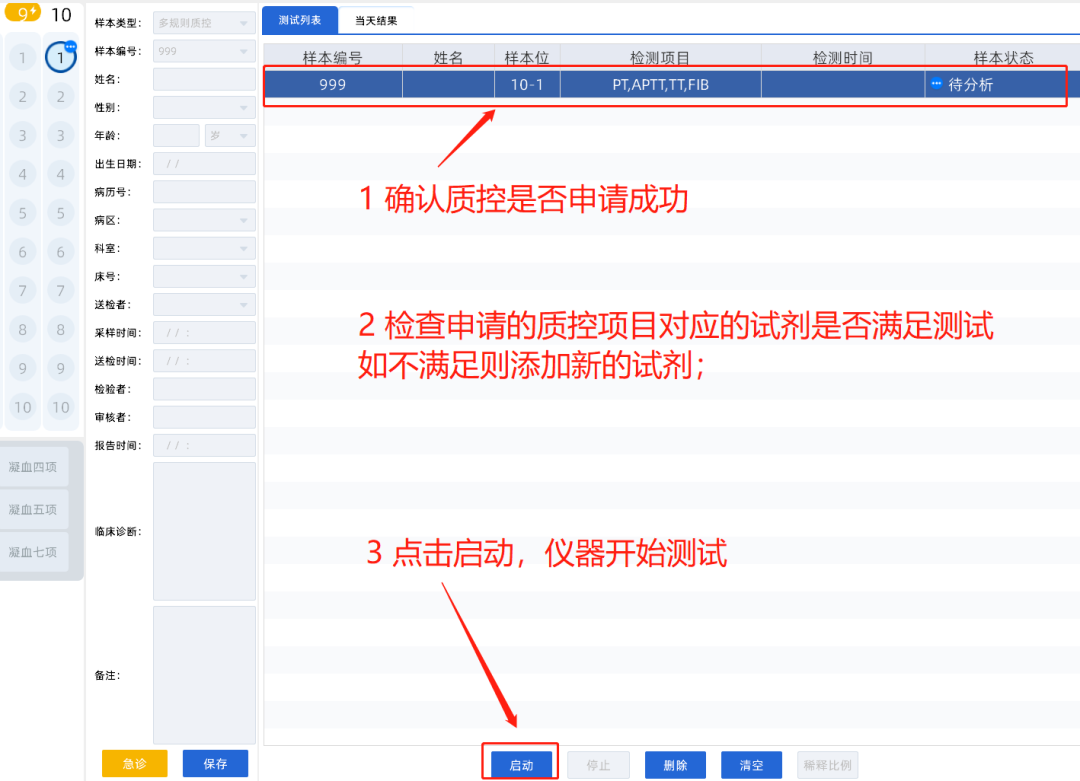Pick the 凝血五项 test panel

[x=34, y=510]
